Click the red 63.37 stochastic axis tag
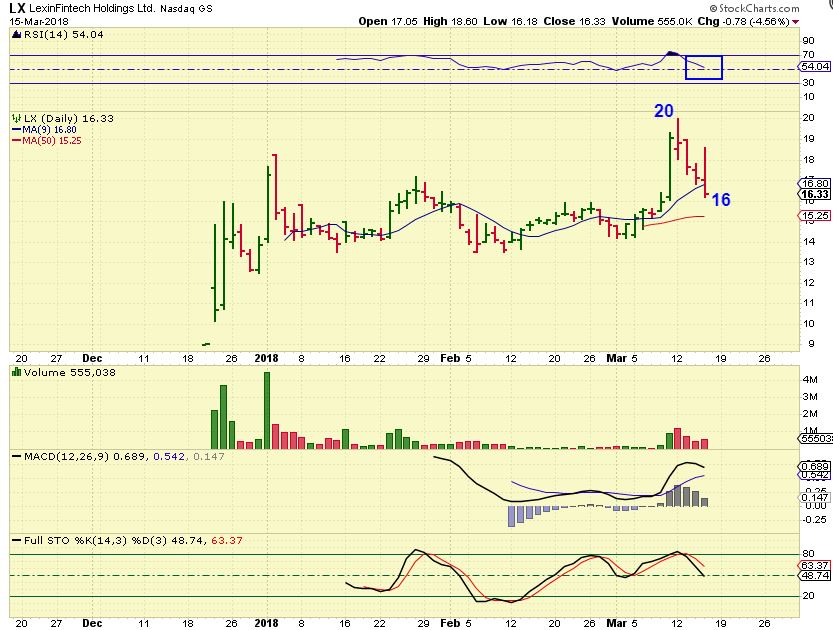 814,565
